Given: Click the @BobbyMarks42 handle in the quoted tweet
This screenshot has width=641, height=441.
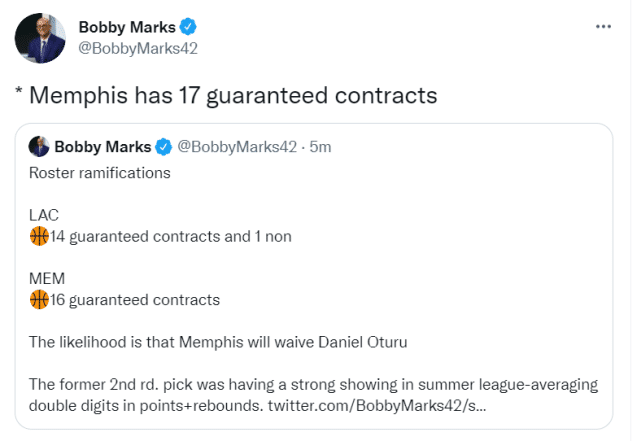Looking at the screenshot, I should click(x=237, y=147).
